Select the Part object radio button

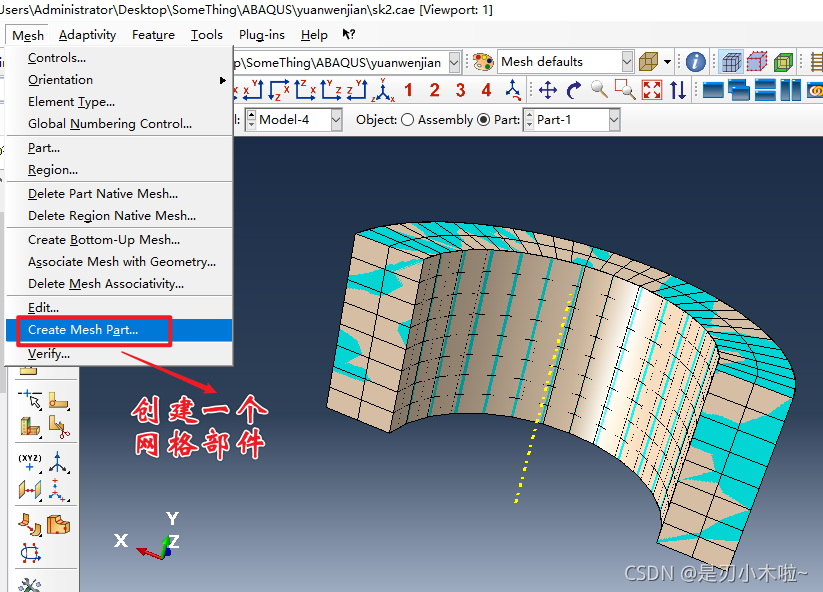tap(483, 120)
